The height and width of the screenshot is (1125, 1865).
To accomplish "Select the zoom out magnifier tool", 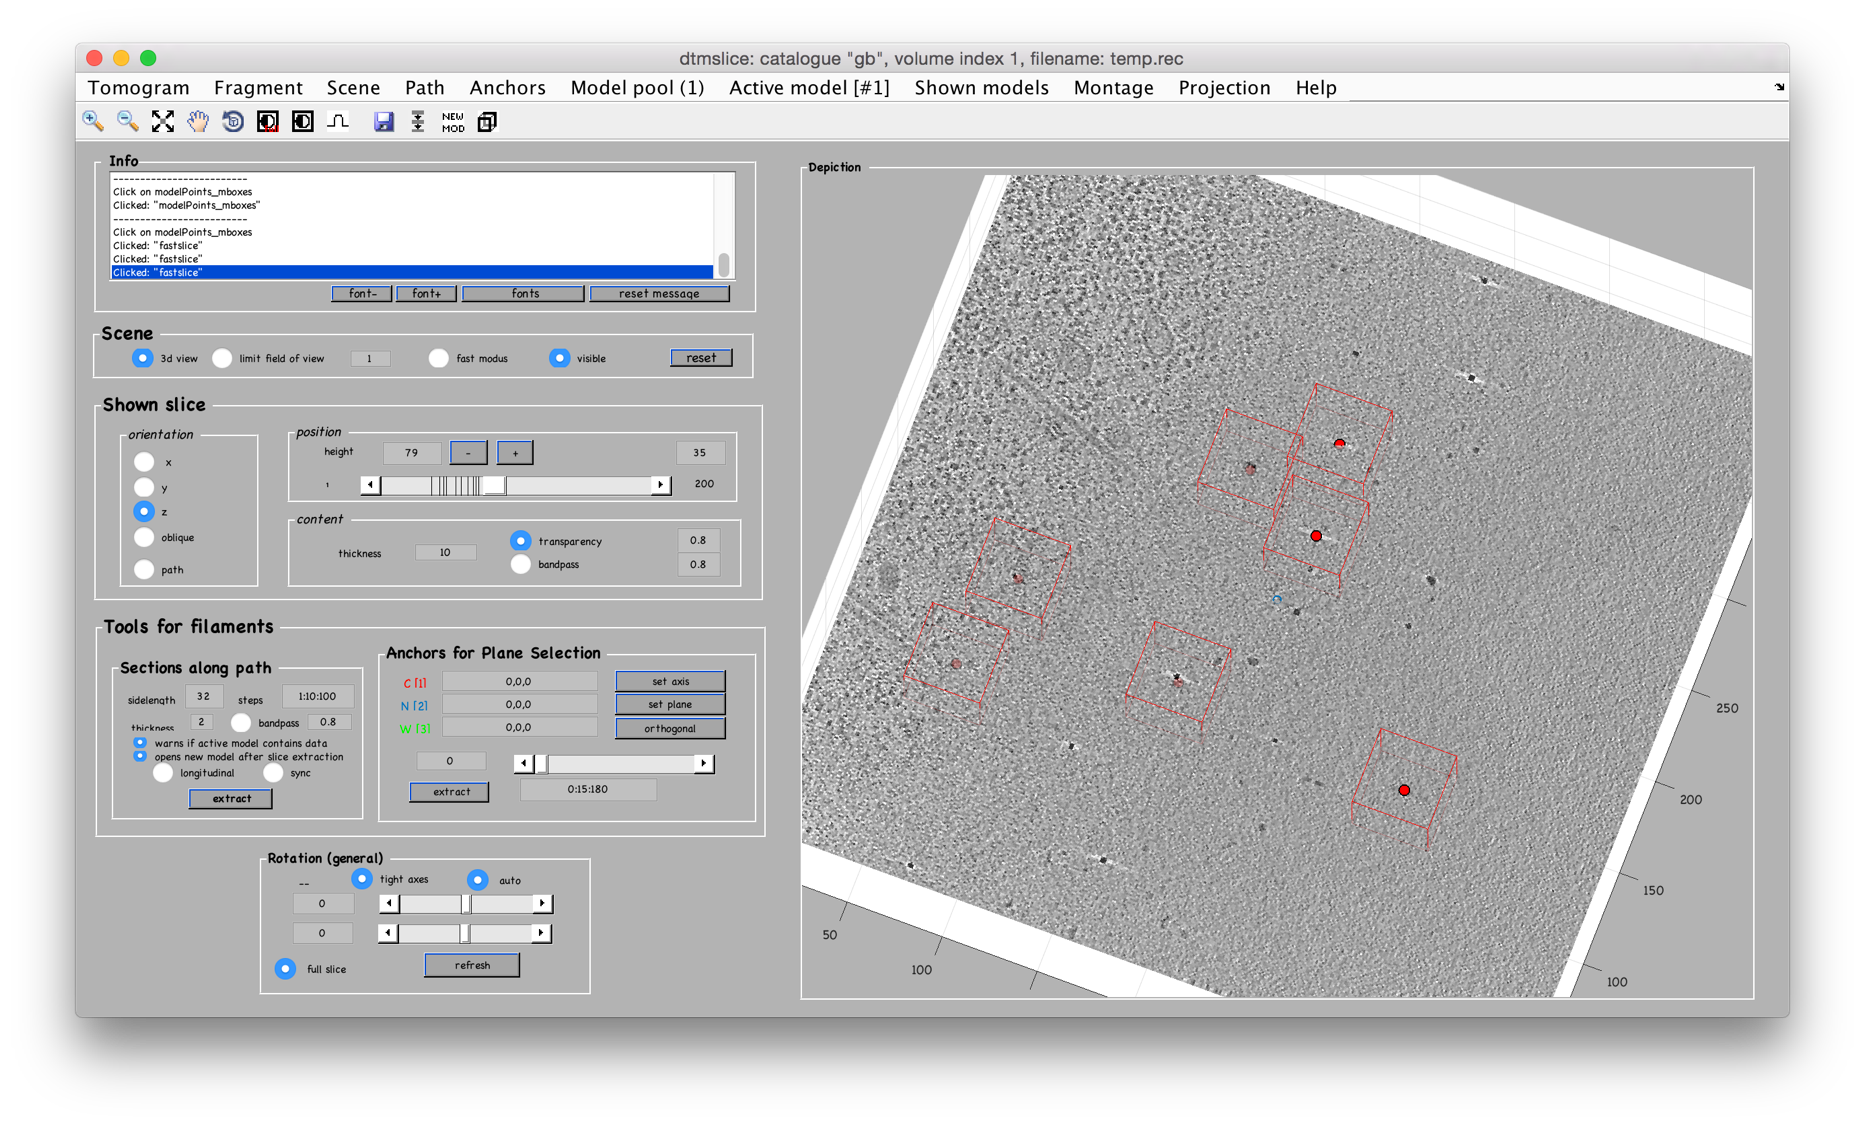I will (128, 122).
